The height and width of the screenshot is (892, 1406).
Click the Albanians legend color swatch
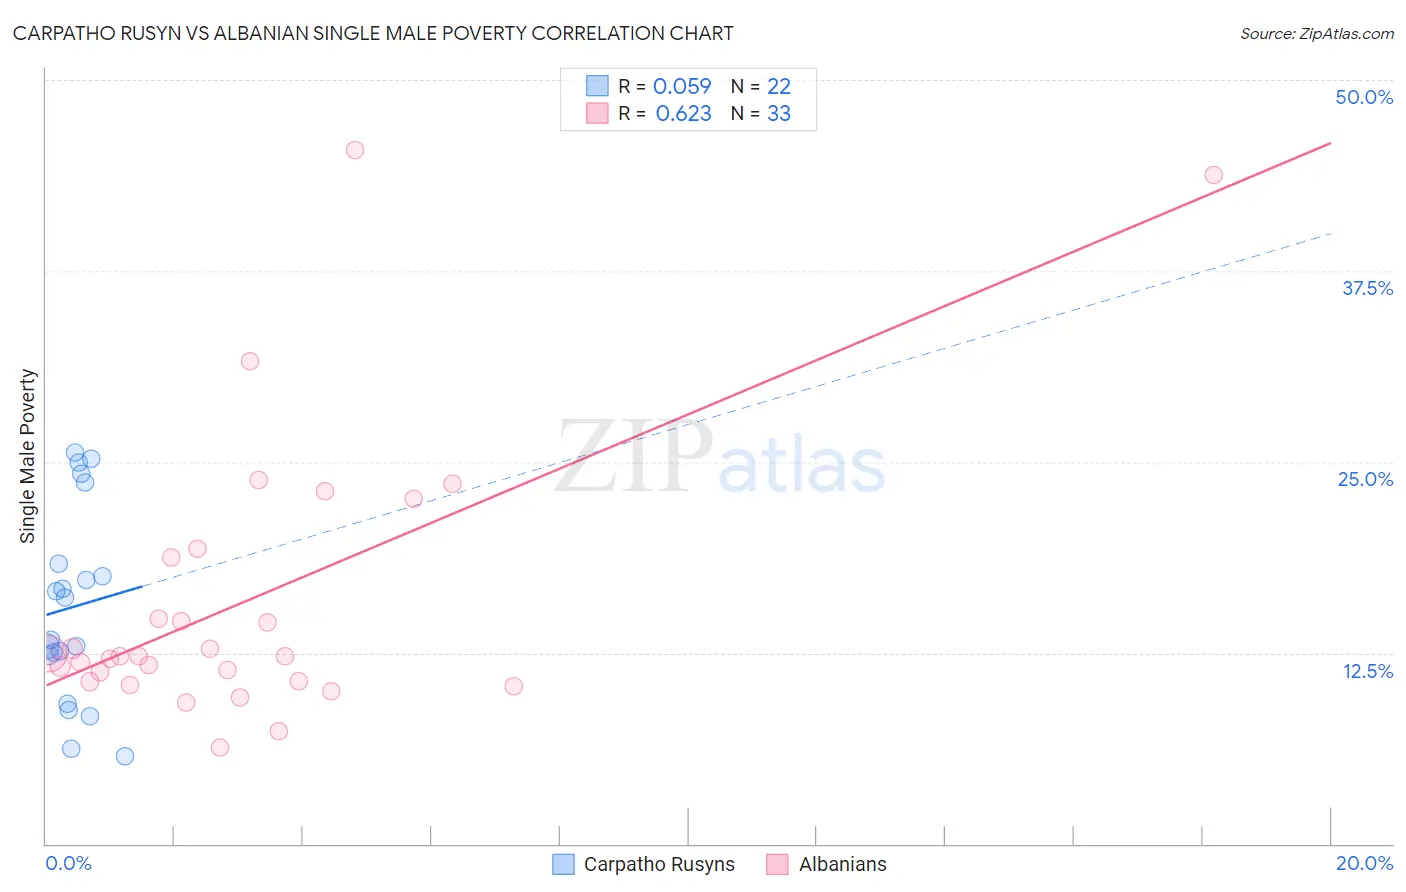pyautogui.click(x=778, y=864)
